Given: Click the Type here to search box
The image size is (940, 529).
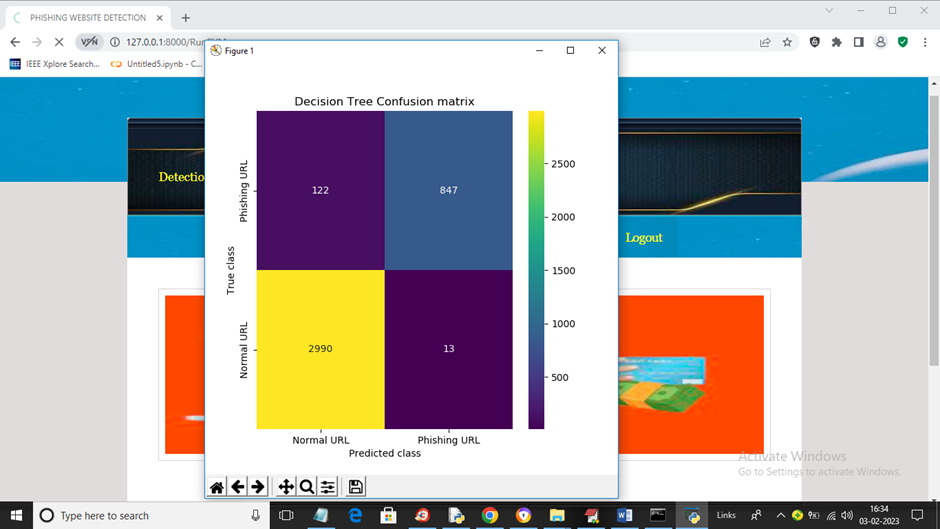Looking at the screenshot, I should (x=150, y=515).
